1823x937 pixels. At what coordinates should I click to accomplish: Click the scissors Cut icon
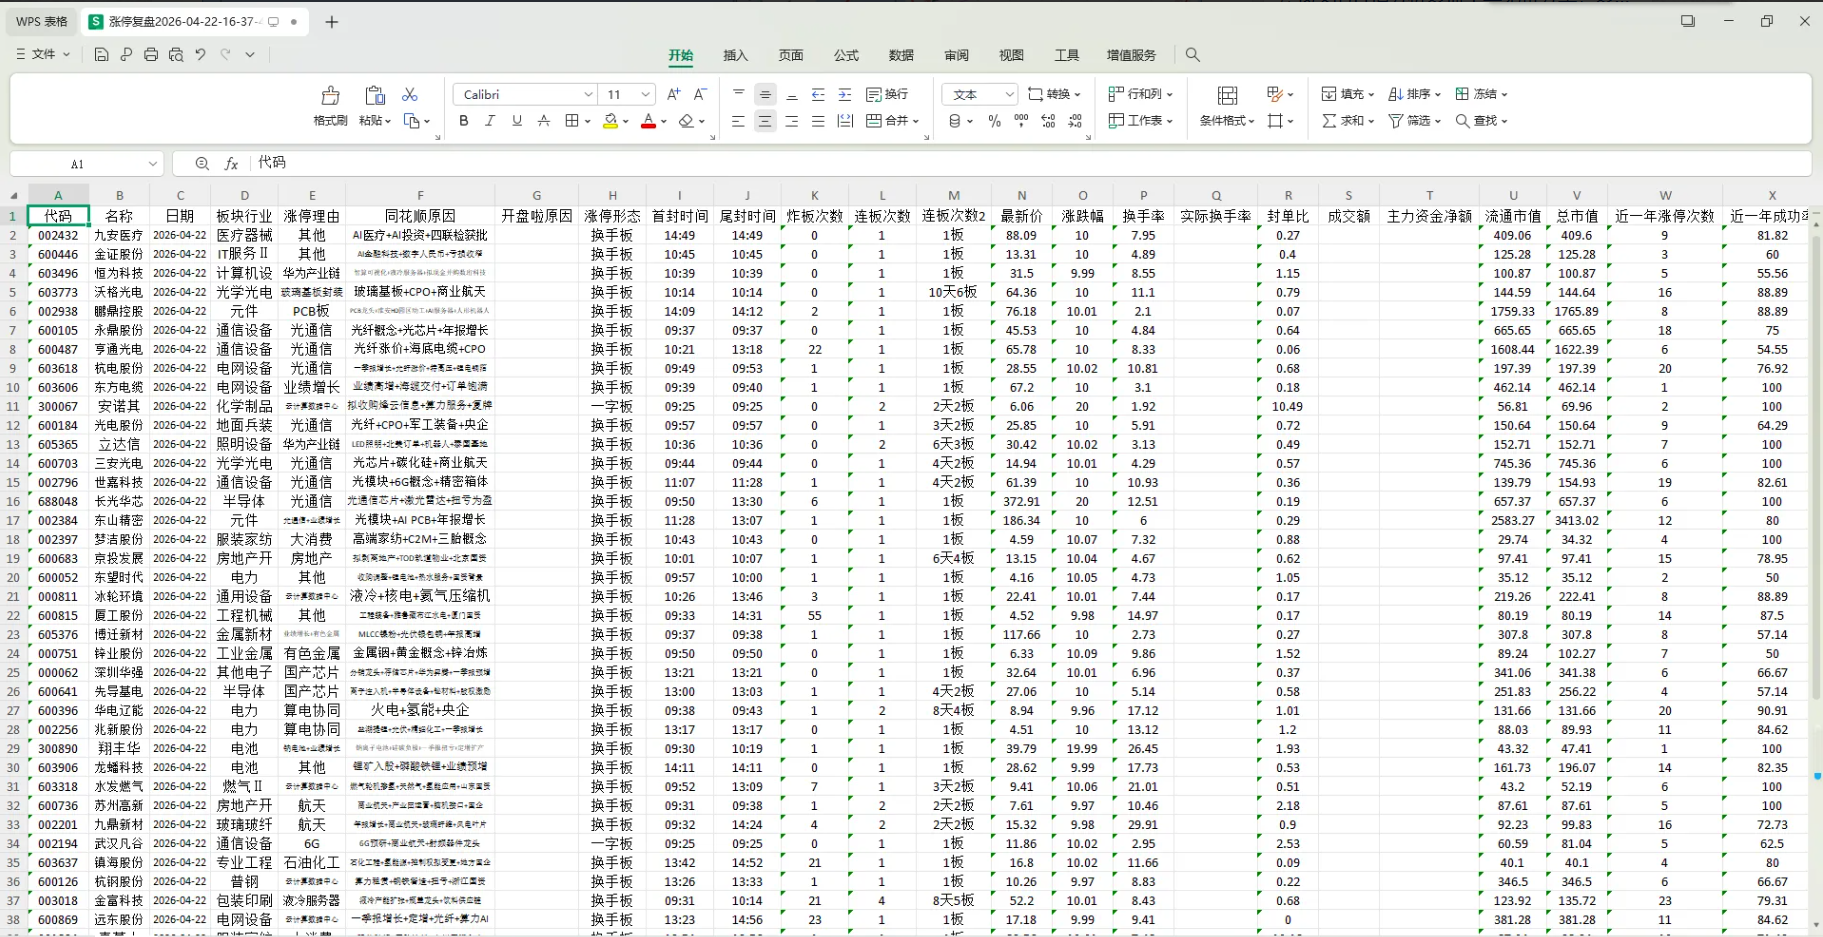tap(409, 94)
